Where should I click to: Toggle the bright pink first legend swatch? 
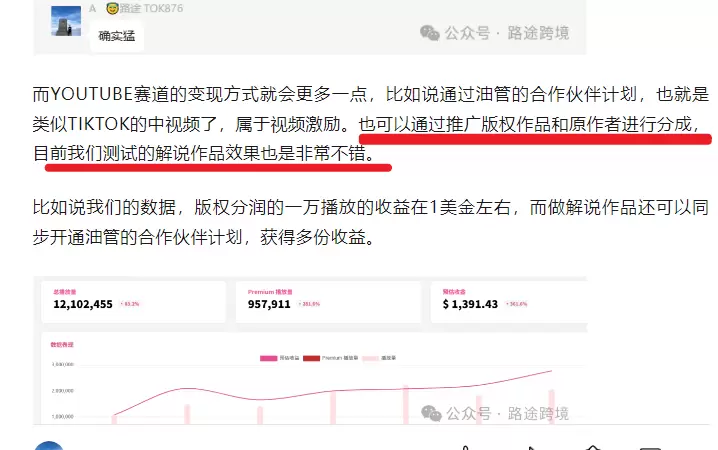269,358
